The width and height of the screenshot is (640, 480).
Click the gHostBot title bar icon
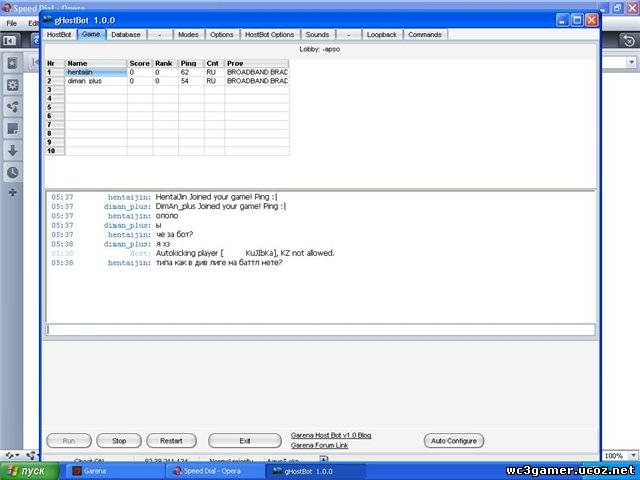tap(48, 20)
